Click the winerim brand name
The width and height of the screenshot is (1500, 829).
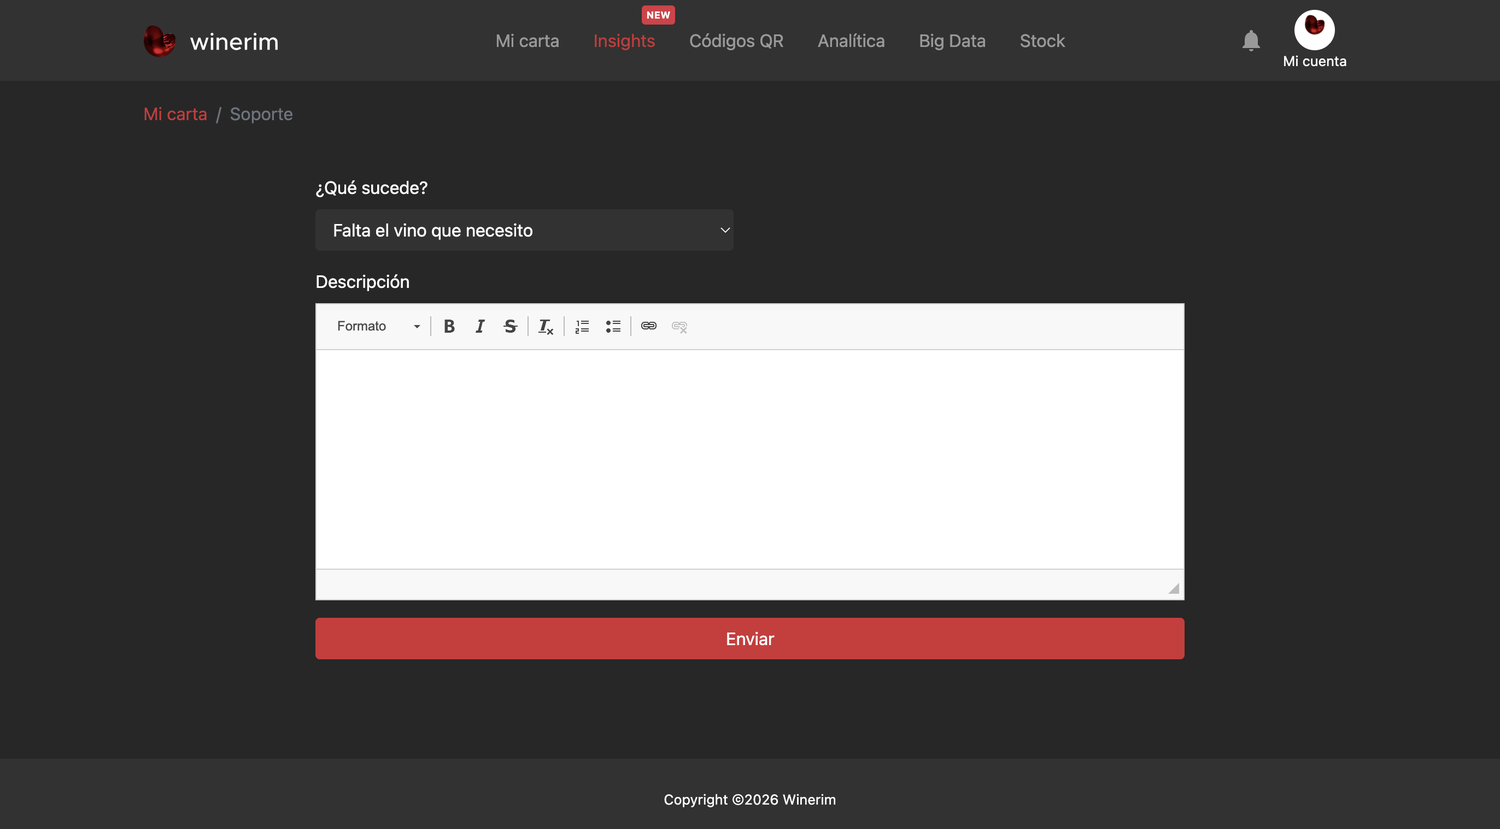point(234,42)
